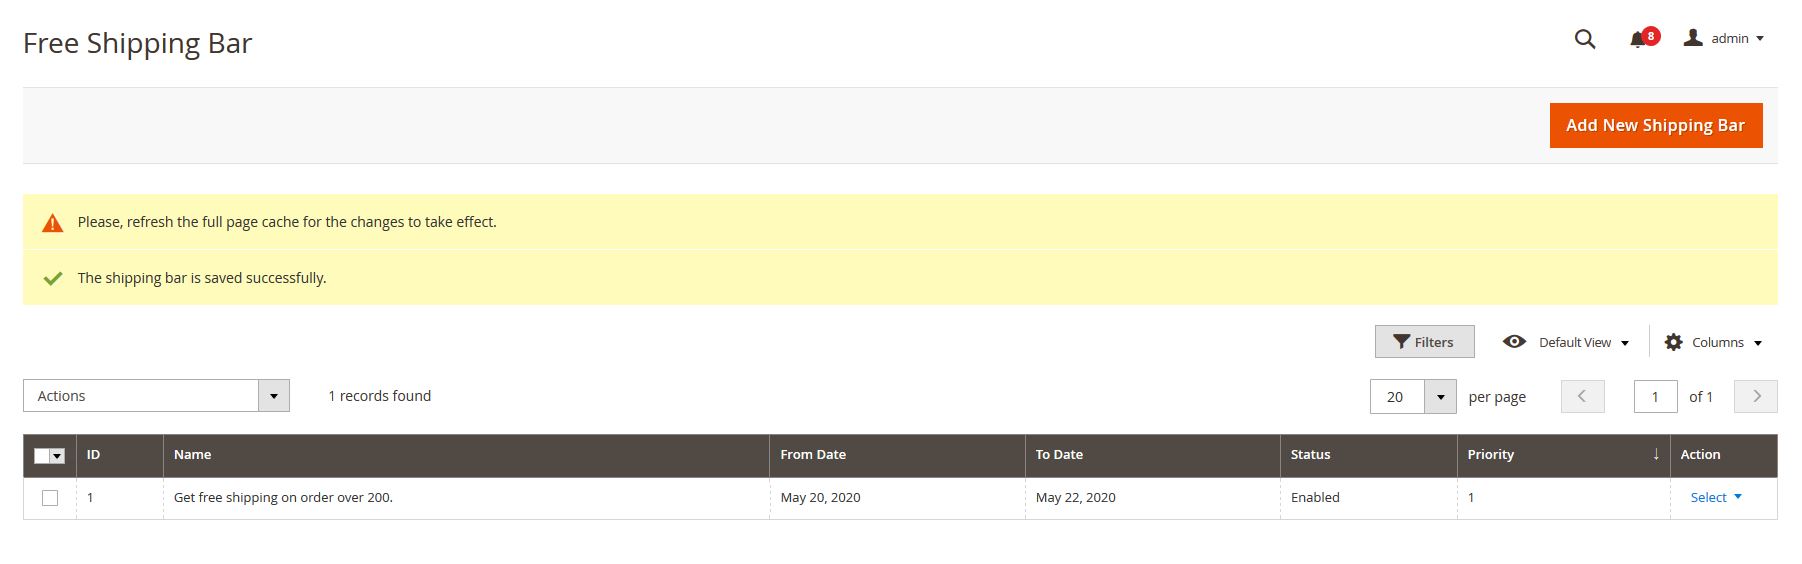Click the search magnifier icon

(1584, 39)
